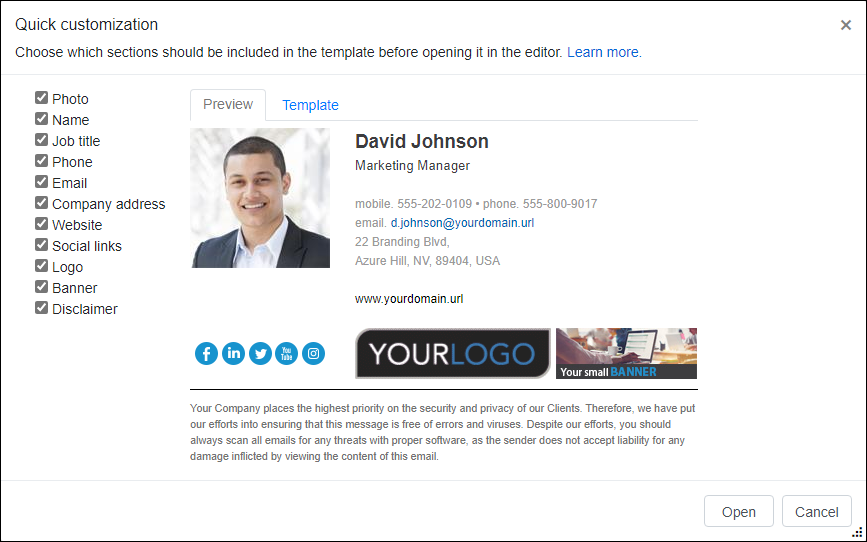Uncheck the Banner checkbox
Viewport: 867px width, 542px height.
coord(41,287)
